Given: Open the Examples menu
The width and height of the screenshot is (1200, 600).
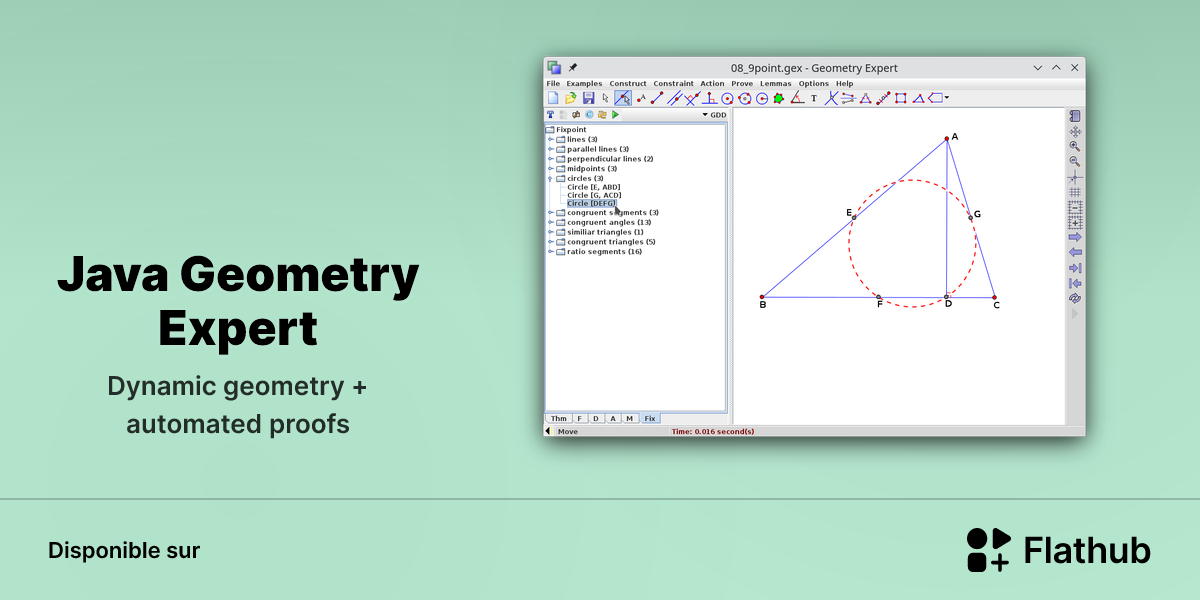Looking at the screenshot, I should click(x=584, y=83).
